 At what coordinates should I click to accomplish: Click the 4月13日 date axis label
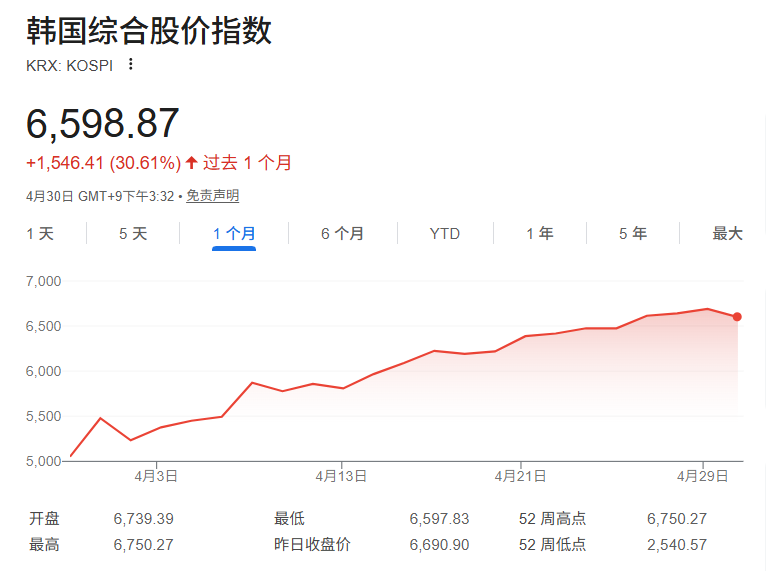coord(341,477)
